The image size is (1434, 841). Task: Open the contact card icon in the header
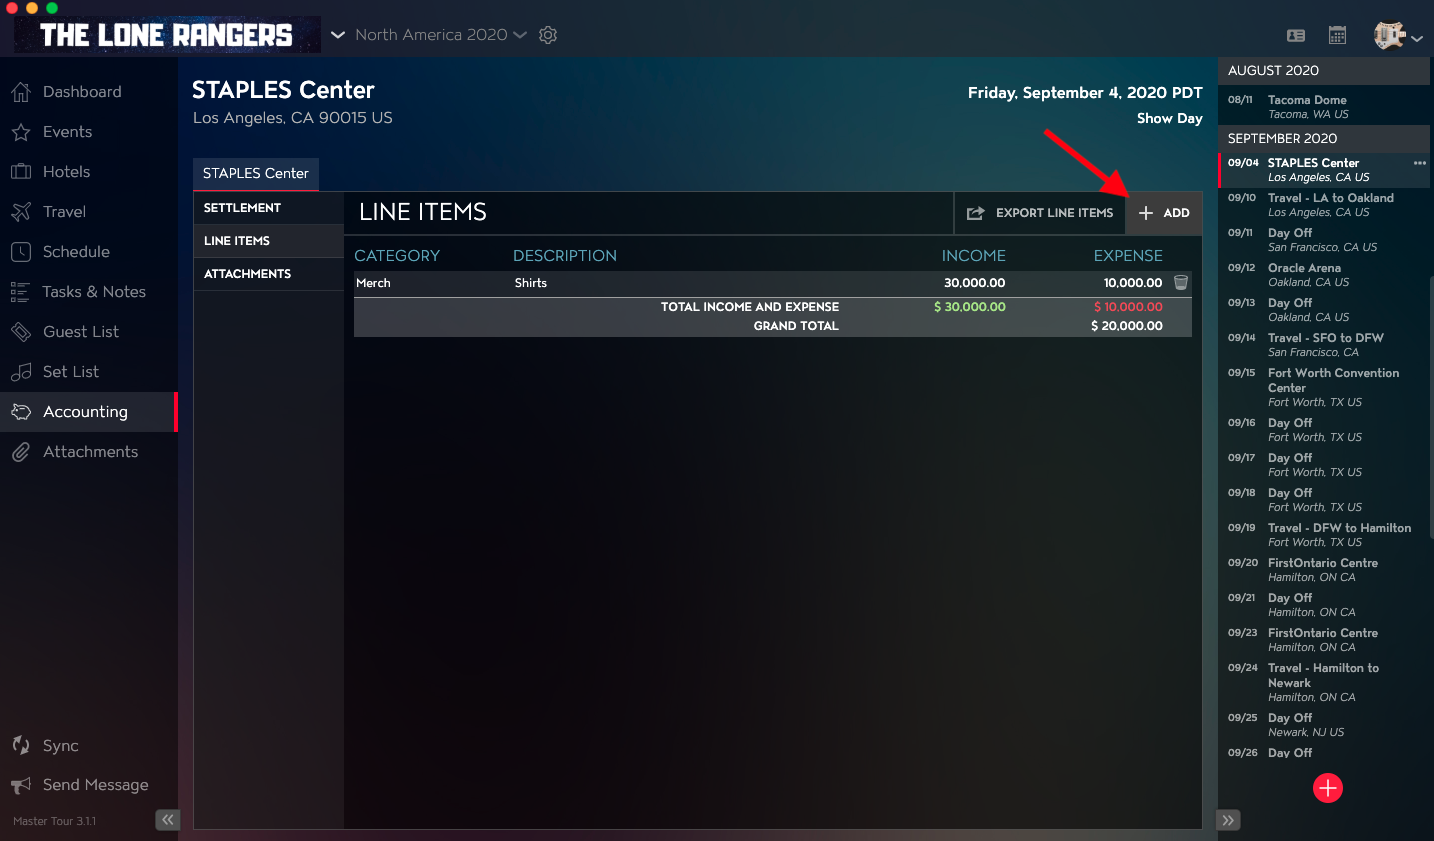click(1296, 35)
